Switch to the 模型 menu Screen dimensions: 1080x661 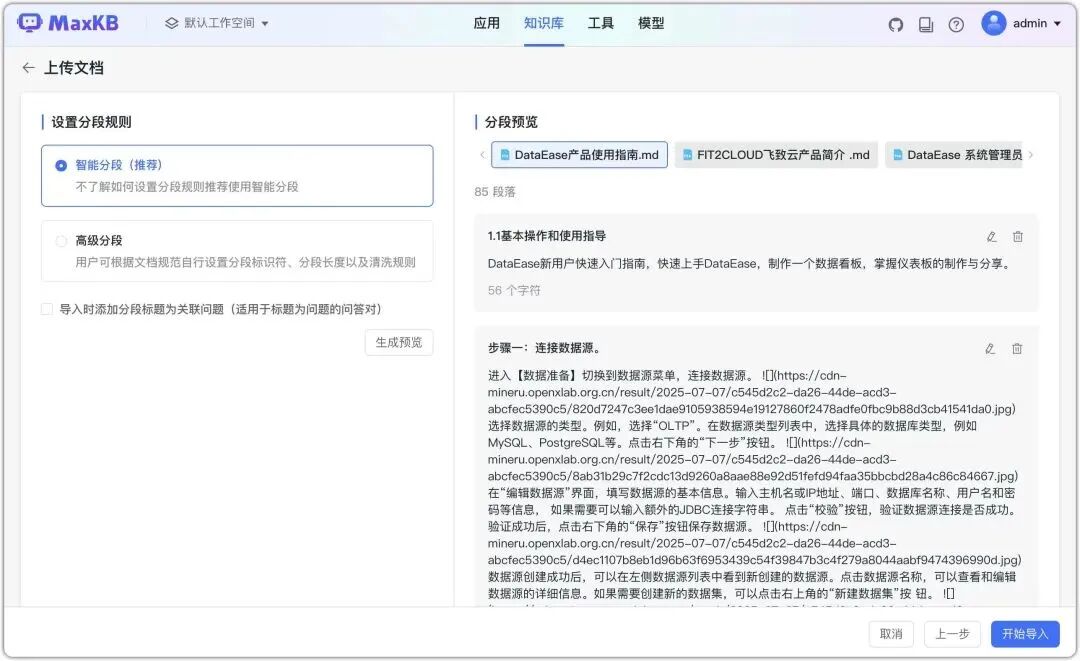point(651,23)
